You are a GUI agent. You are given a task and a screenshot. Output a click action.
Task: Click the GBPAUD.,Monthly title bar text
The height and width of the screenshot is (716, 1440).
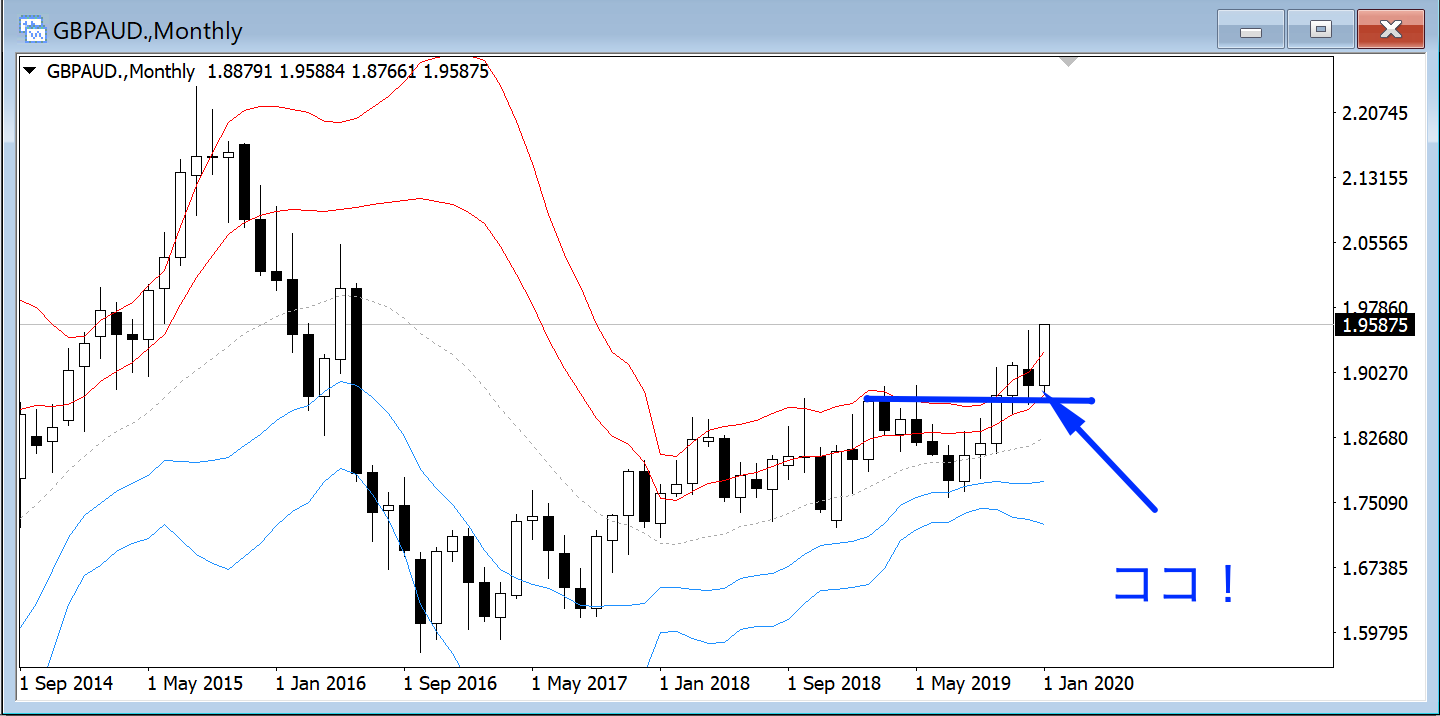point(148,31)
